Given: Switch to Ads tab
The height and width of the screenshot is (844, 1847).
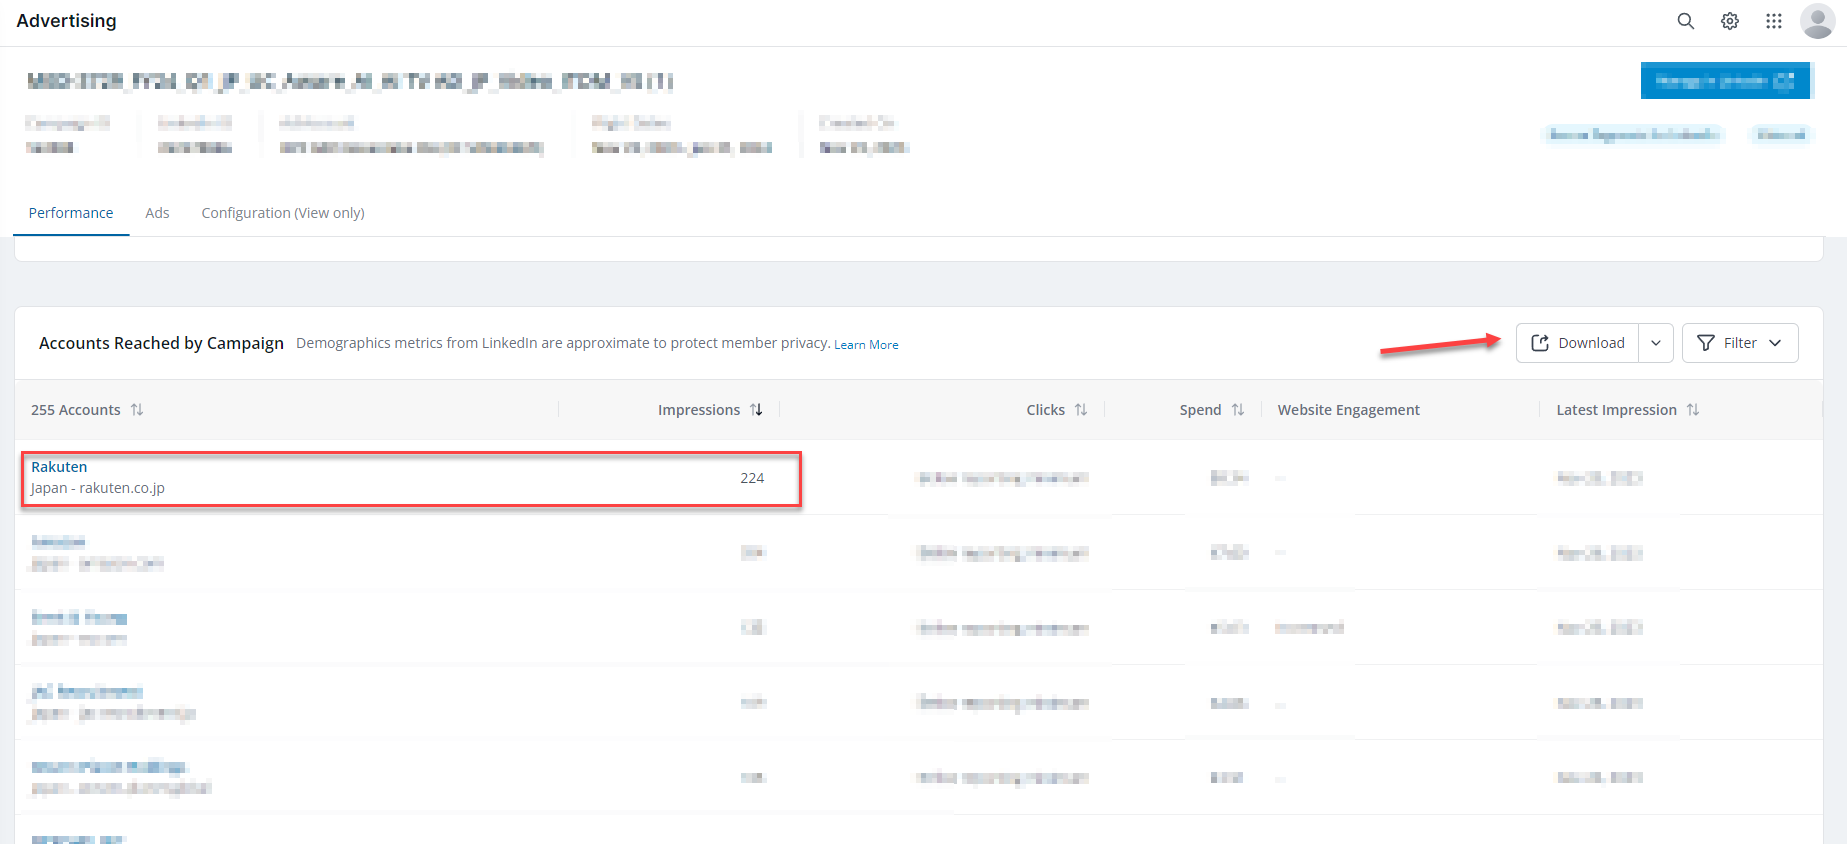Looking at the screenshot, I should click(157, 213).
